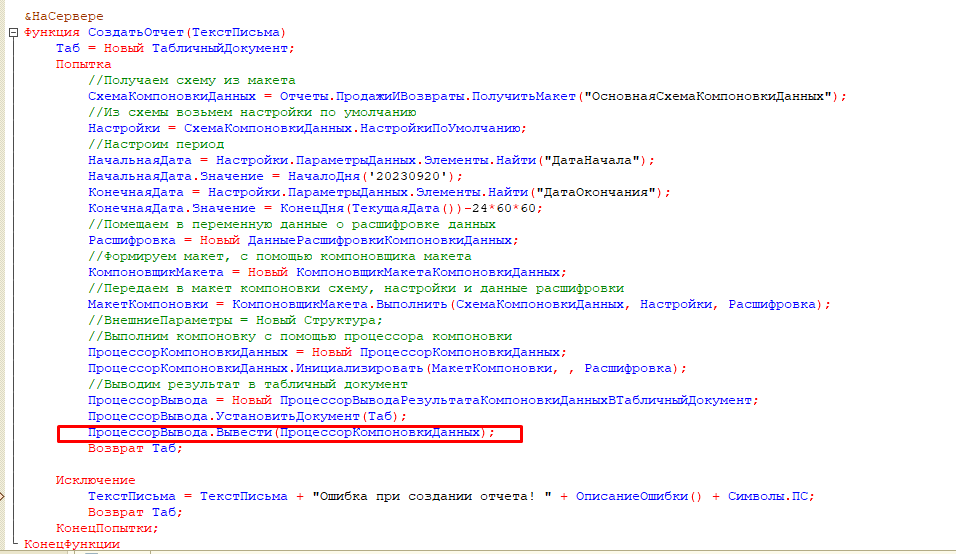Click the string "ДатаНачала"
The height and width of the screenshot is (554, 956).
click(x=591, y=160)
